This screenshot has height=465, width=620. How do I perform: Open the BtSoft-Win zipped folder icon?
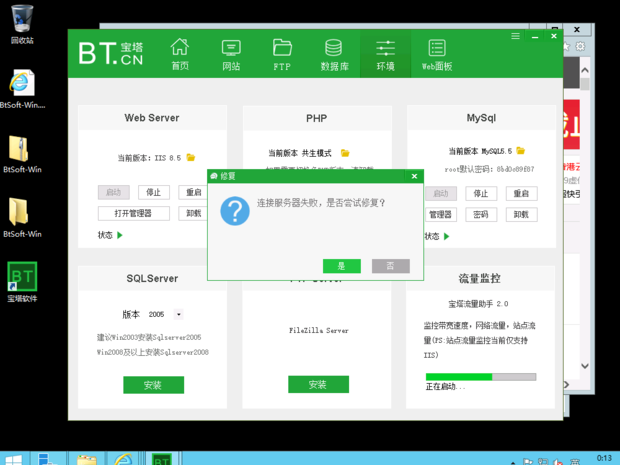(x=22, y=154)
